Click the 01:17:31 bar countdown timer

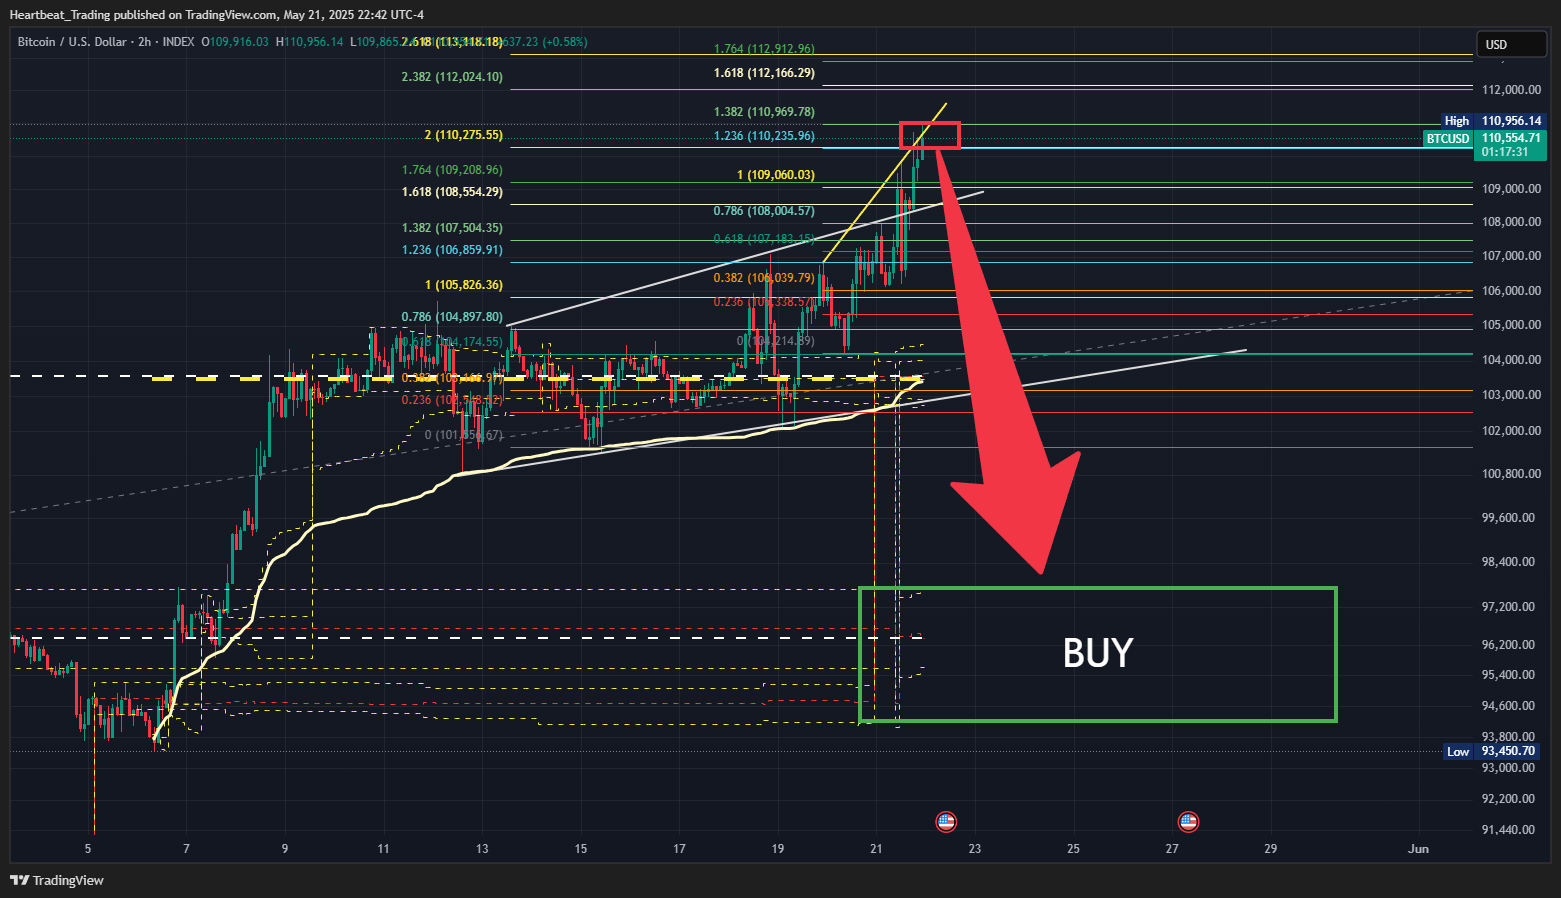[1505, 152]
